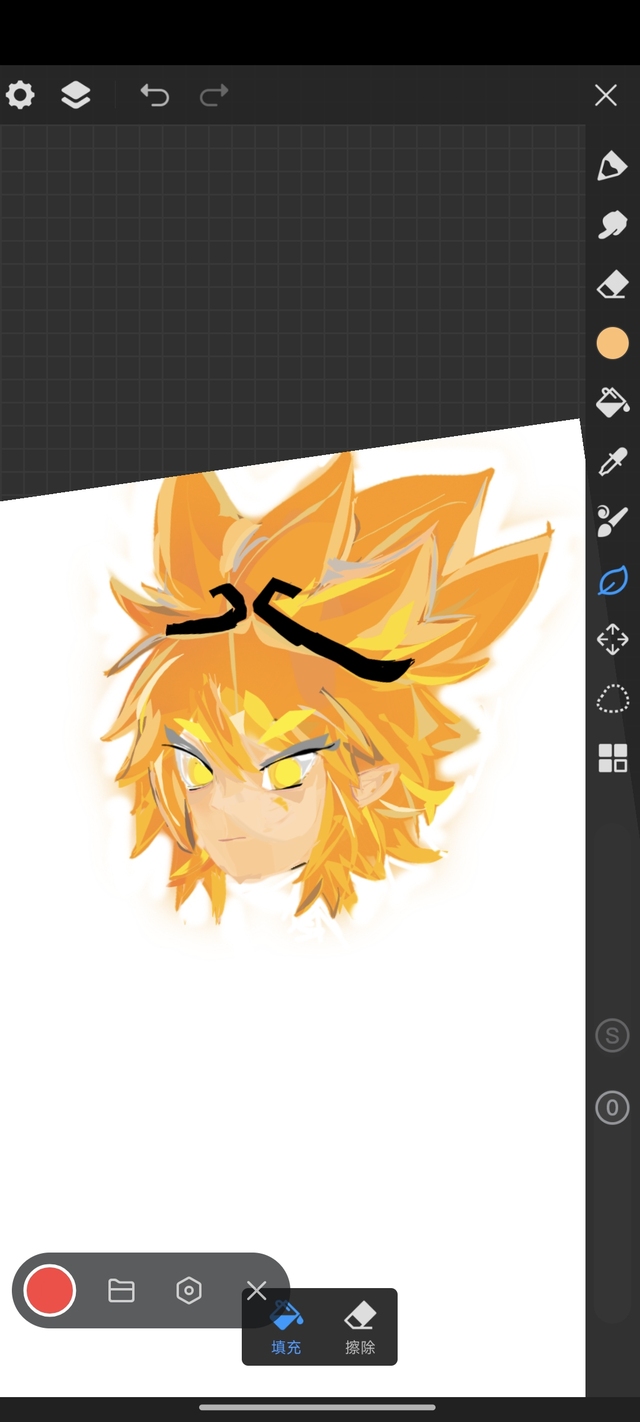This screenshot has width=640, height=1422.
Task: Redo the undone action
Action: (x=214, y=95)
